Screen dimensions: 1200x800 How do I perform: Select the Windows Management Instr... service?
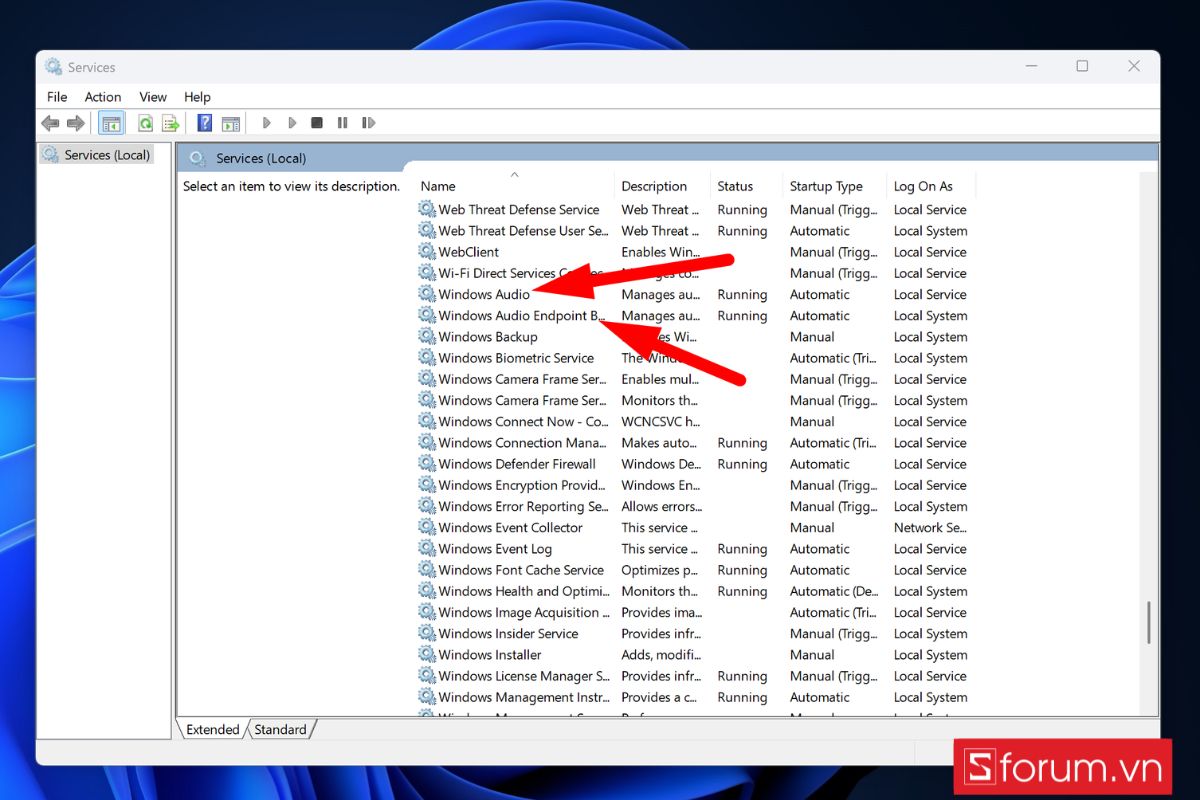point(522,697)
